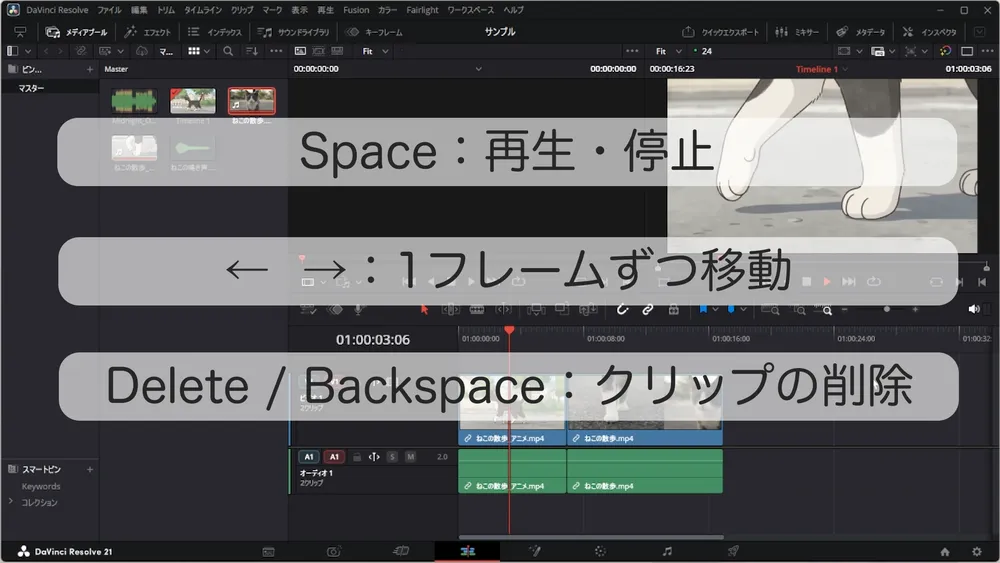Expand the proxy/cache mode dropdown in viewer
The width and height of the screenshot is (1000, 563).
pos(892,51)
